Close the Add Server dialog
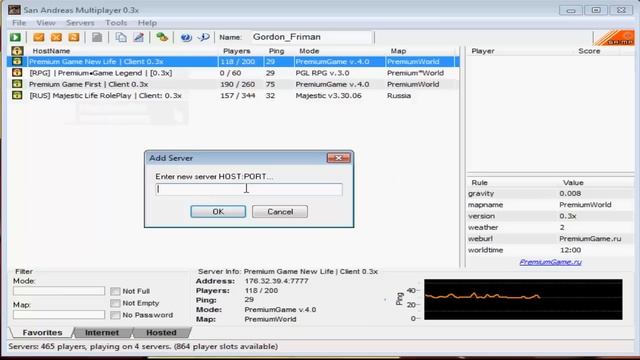 click(x=338, y=158)
